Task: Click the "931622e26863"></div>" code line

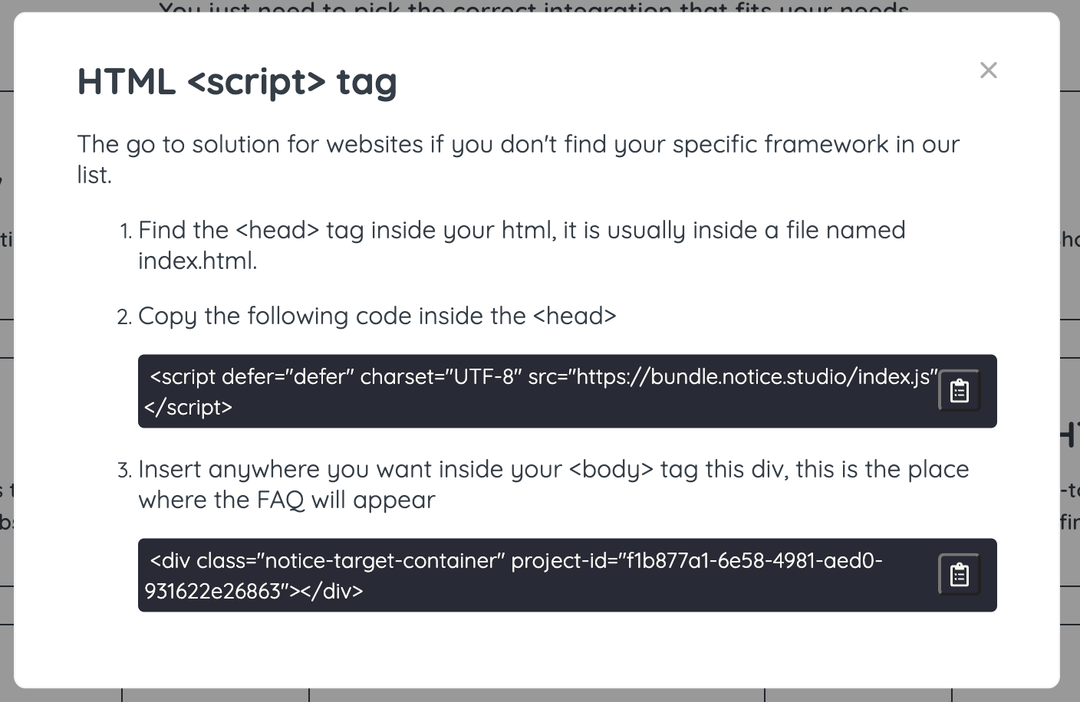Action: point(253,591)
